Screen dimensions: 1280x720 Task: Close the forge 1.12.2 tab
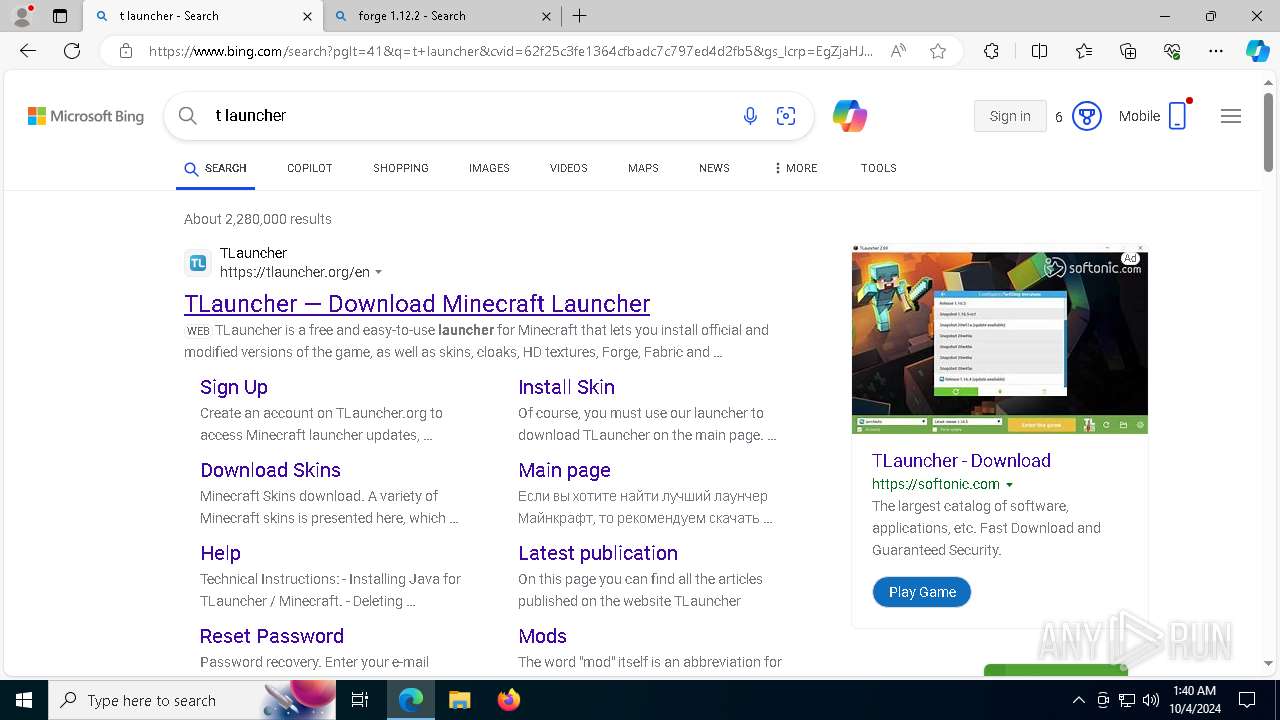[x=546, y=16]
